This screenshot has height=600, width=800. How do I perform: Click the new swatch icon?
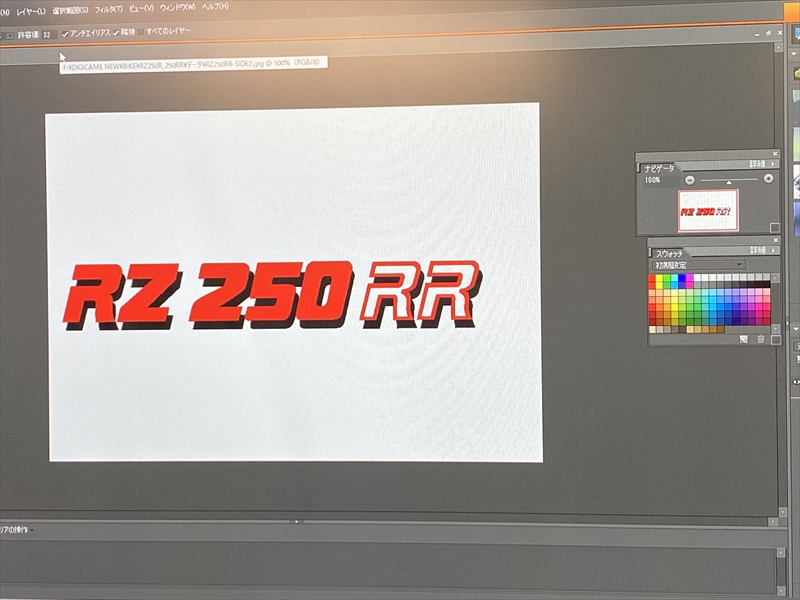pos(743,339)
